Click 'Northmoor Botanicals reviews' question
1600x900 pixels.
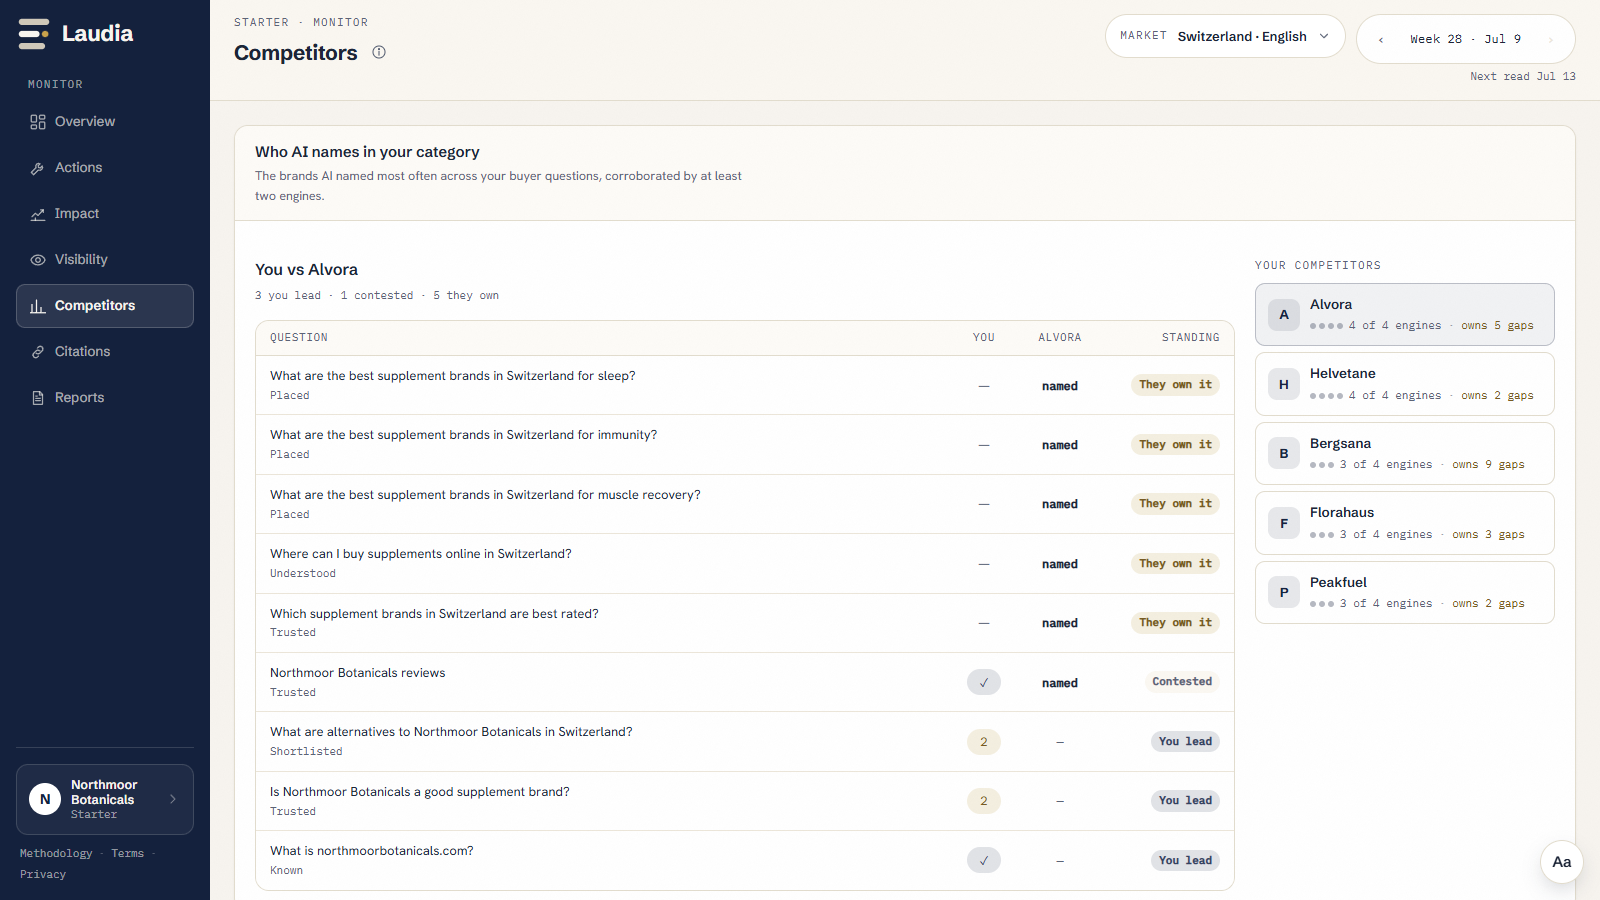(x=358, y=673)
